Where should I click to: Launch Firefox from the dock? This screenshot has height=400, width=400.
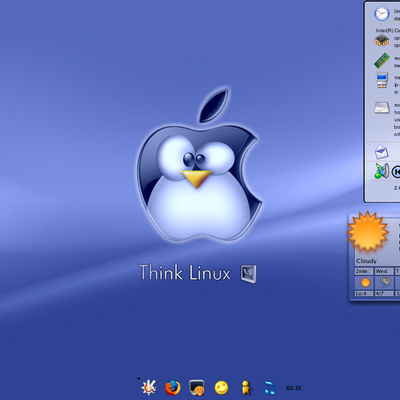click(x=173, y=388)
